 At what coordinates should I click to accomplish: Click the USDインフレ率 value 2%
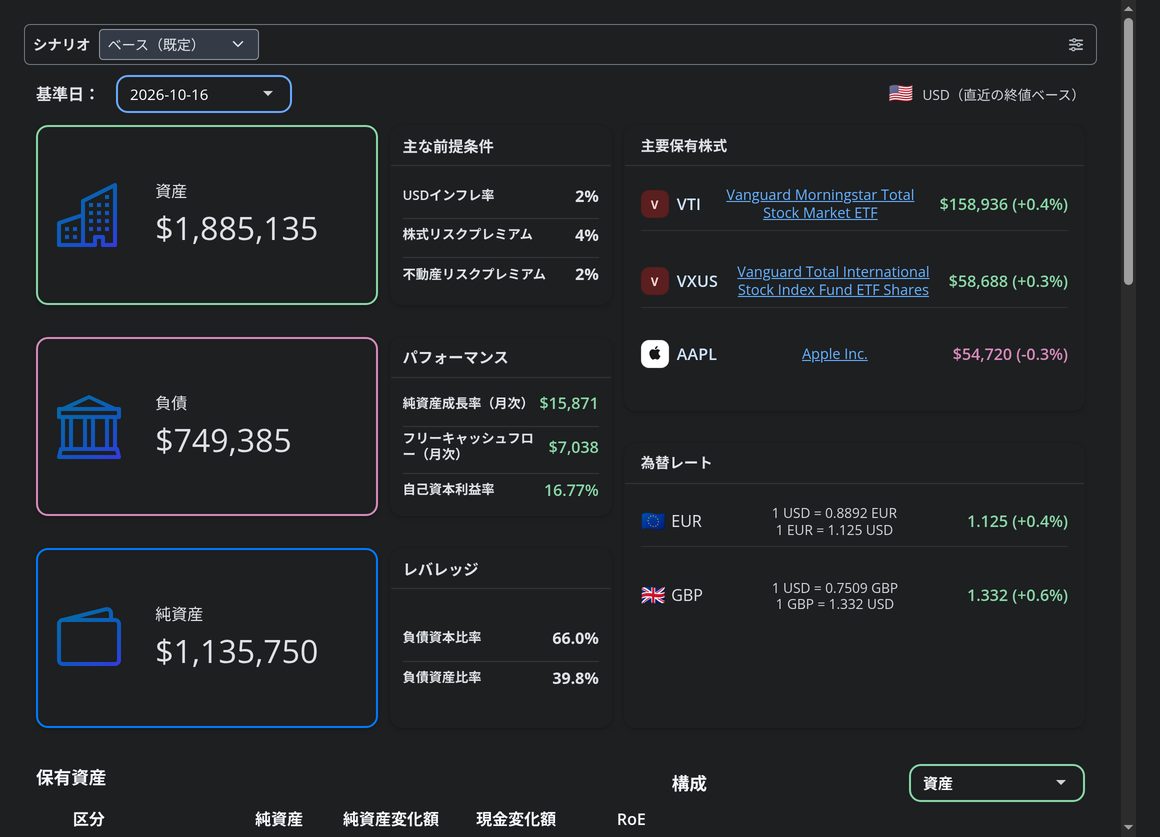(587, 196)
